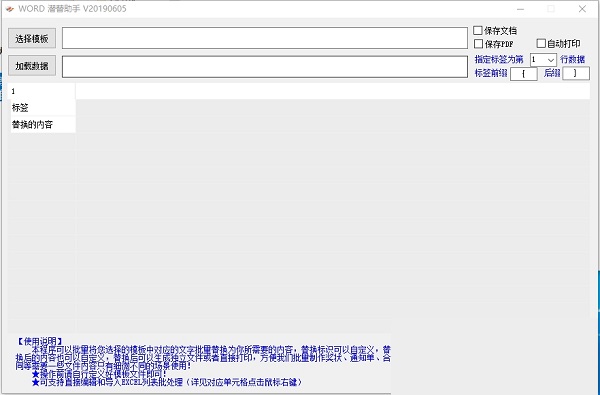Edit the 后缀 suffix field
The image size is (600, 395).
576,73
